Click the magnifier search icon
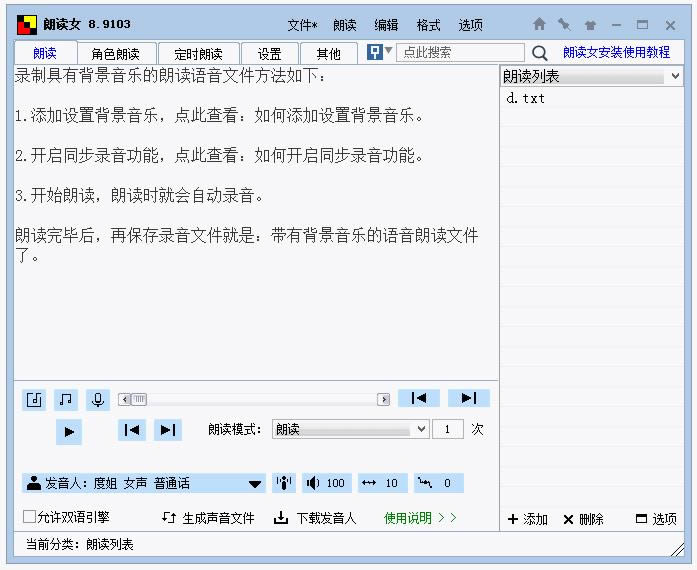Image resolution: width=697 pixels, height=570 pixels. [x=539, y=53]
